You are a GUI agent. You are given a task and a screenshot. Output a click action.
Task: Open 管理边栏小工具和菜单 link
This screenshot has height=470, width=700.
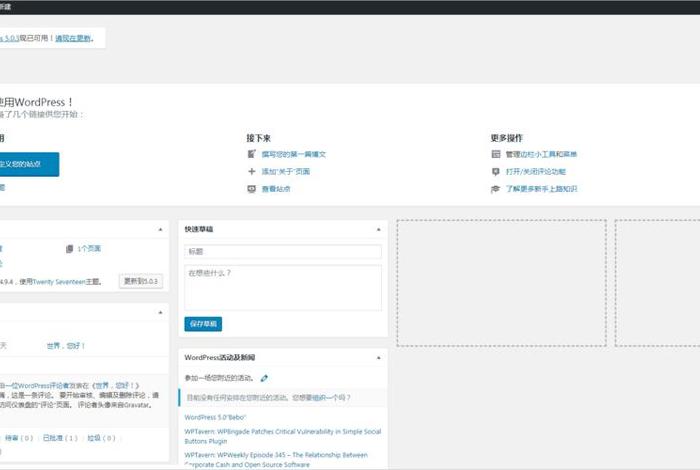[x=541, y=154]
